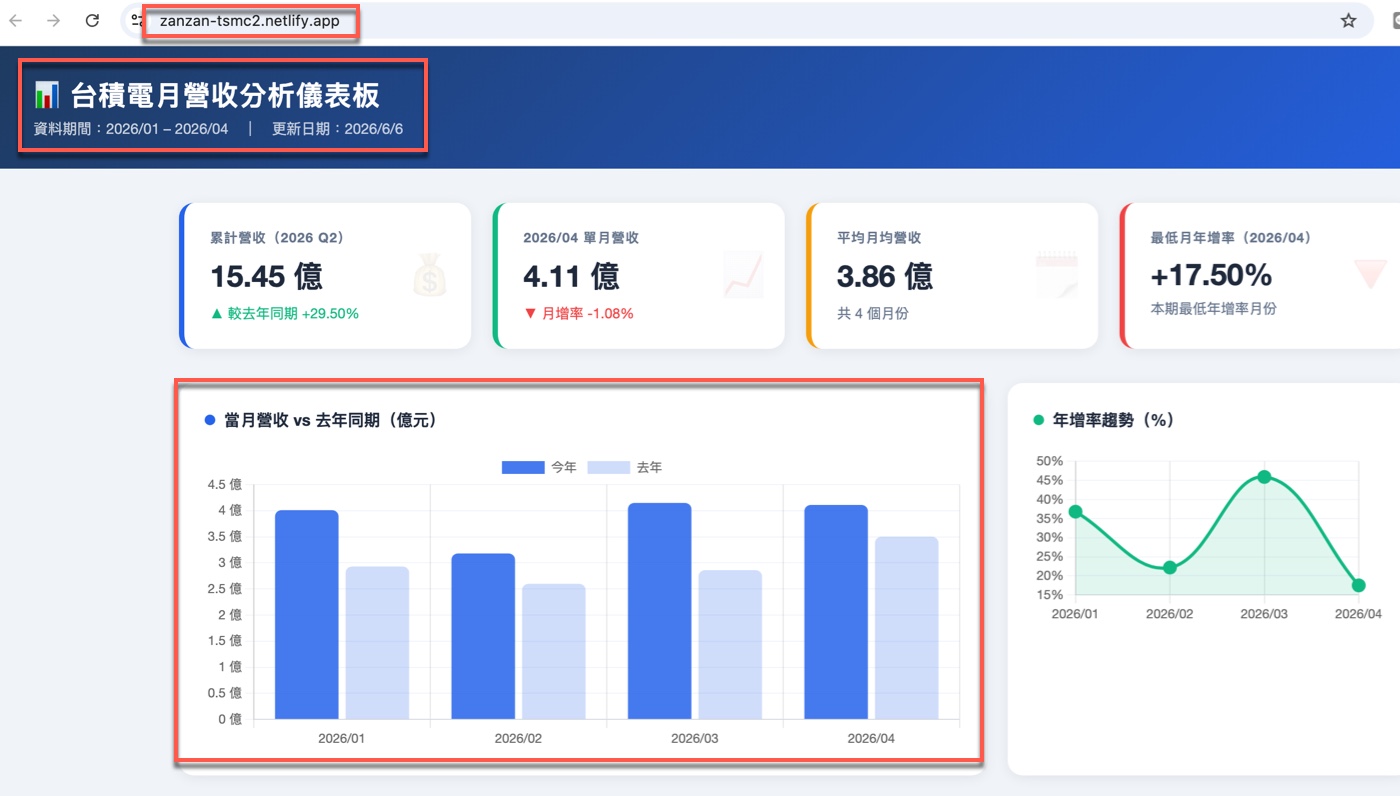Bookmark this page with the star icon

click(x=1348, y=21)
